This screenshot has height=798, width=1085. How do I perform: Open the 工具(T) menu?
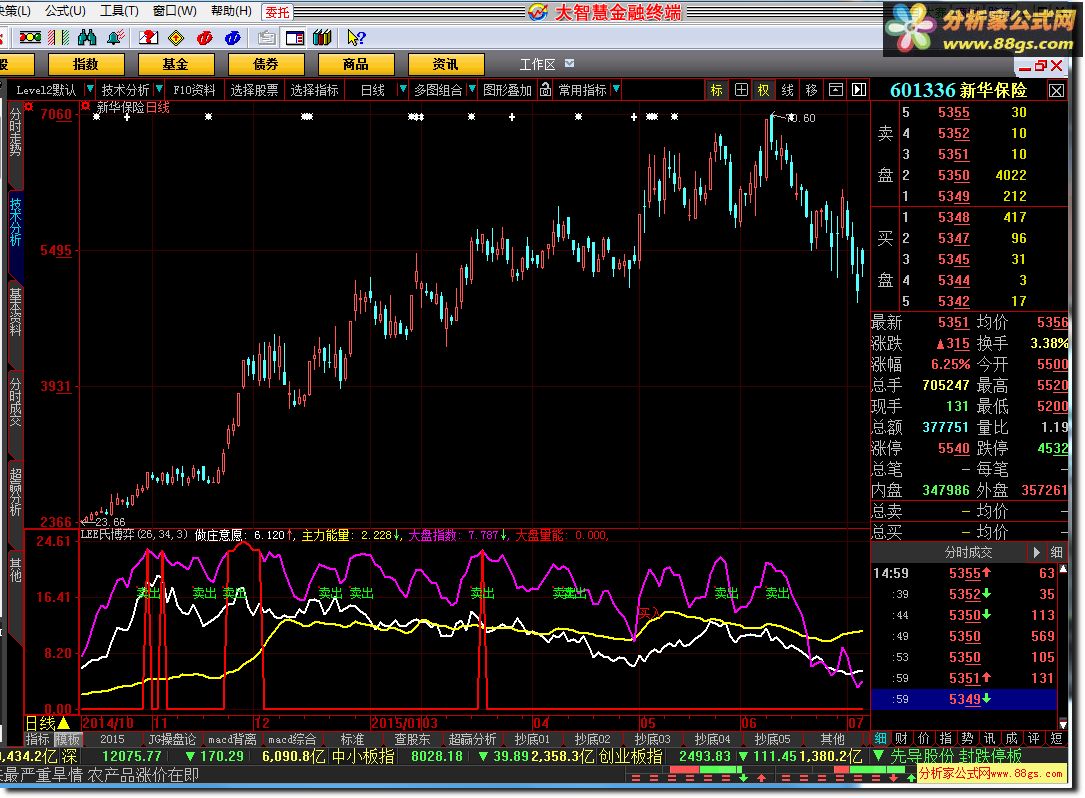click(119, 11)
